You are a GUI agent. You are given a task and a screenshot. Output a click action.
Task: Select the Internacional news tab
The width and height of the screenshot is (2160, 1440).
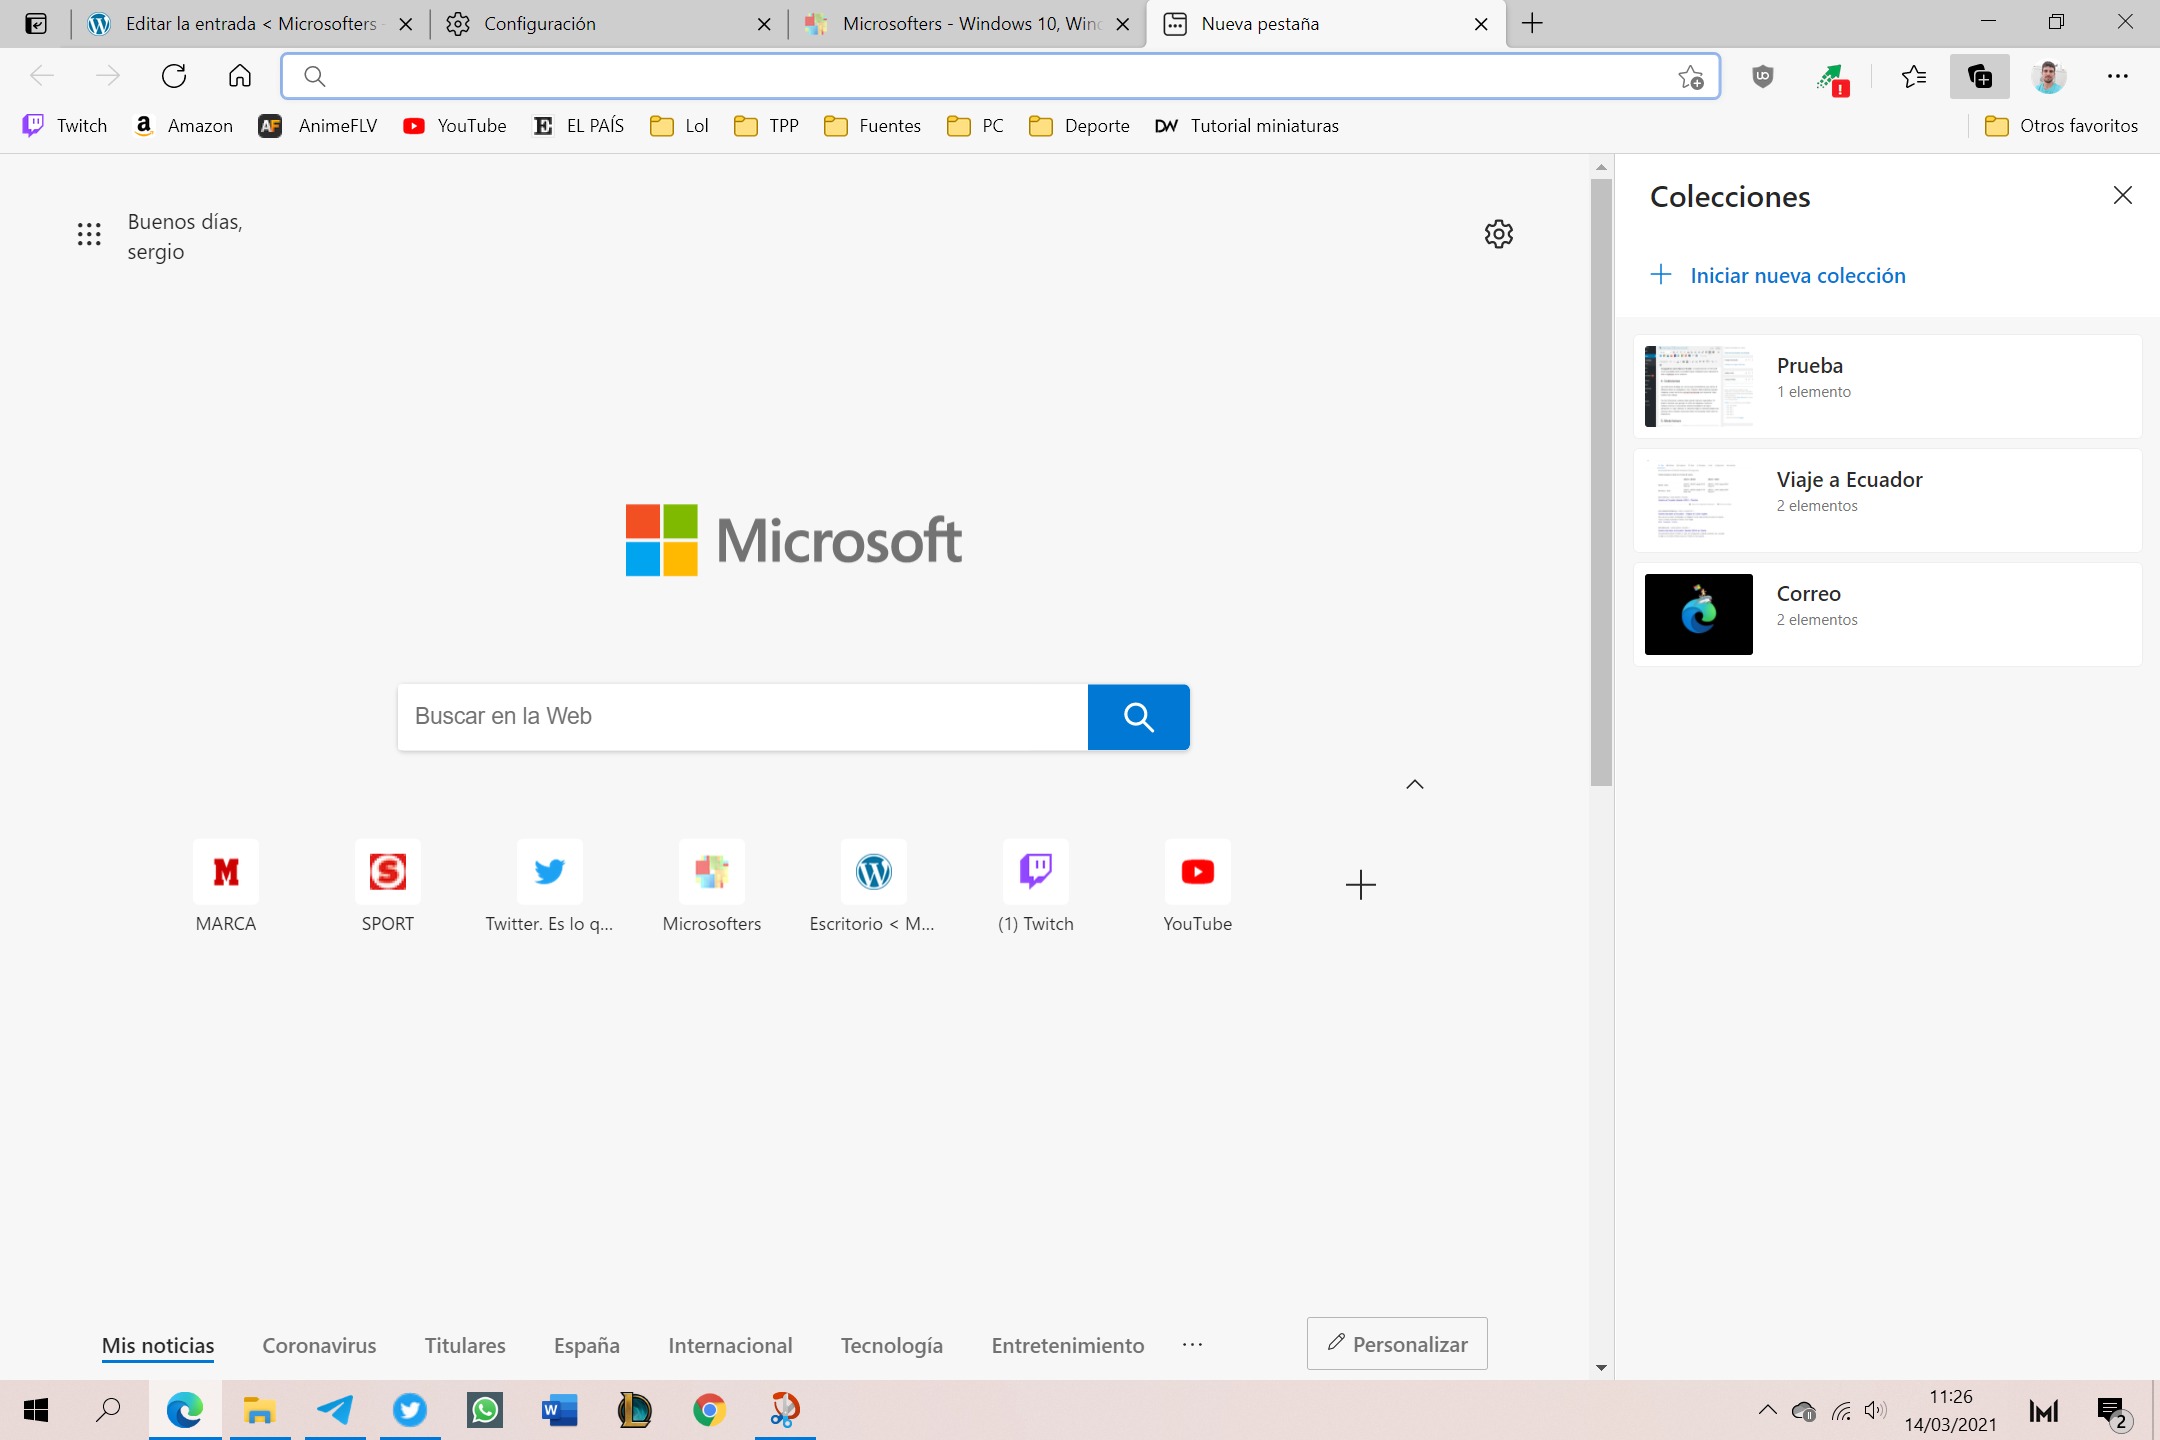tap(730, 1346)
